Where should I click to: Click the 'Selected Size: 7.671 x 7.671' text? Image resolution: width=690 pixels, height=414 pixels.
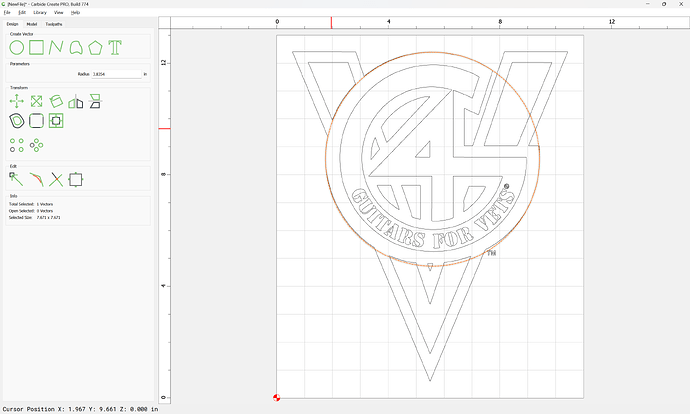click(35, 217)
